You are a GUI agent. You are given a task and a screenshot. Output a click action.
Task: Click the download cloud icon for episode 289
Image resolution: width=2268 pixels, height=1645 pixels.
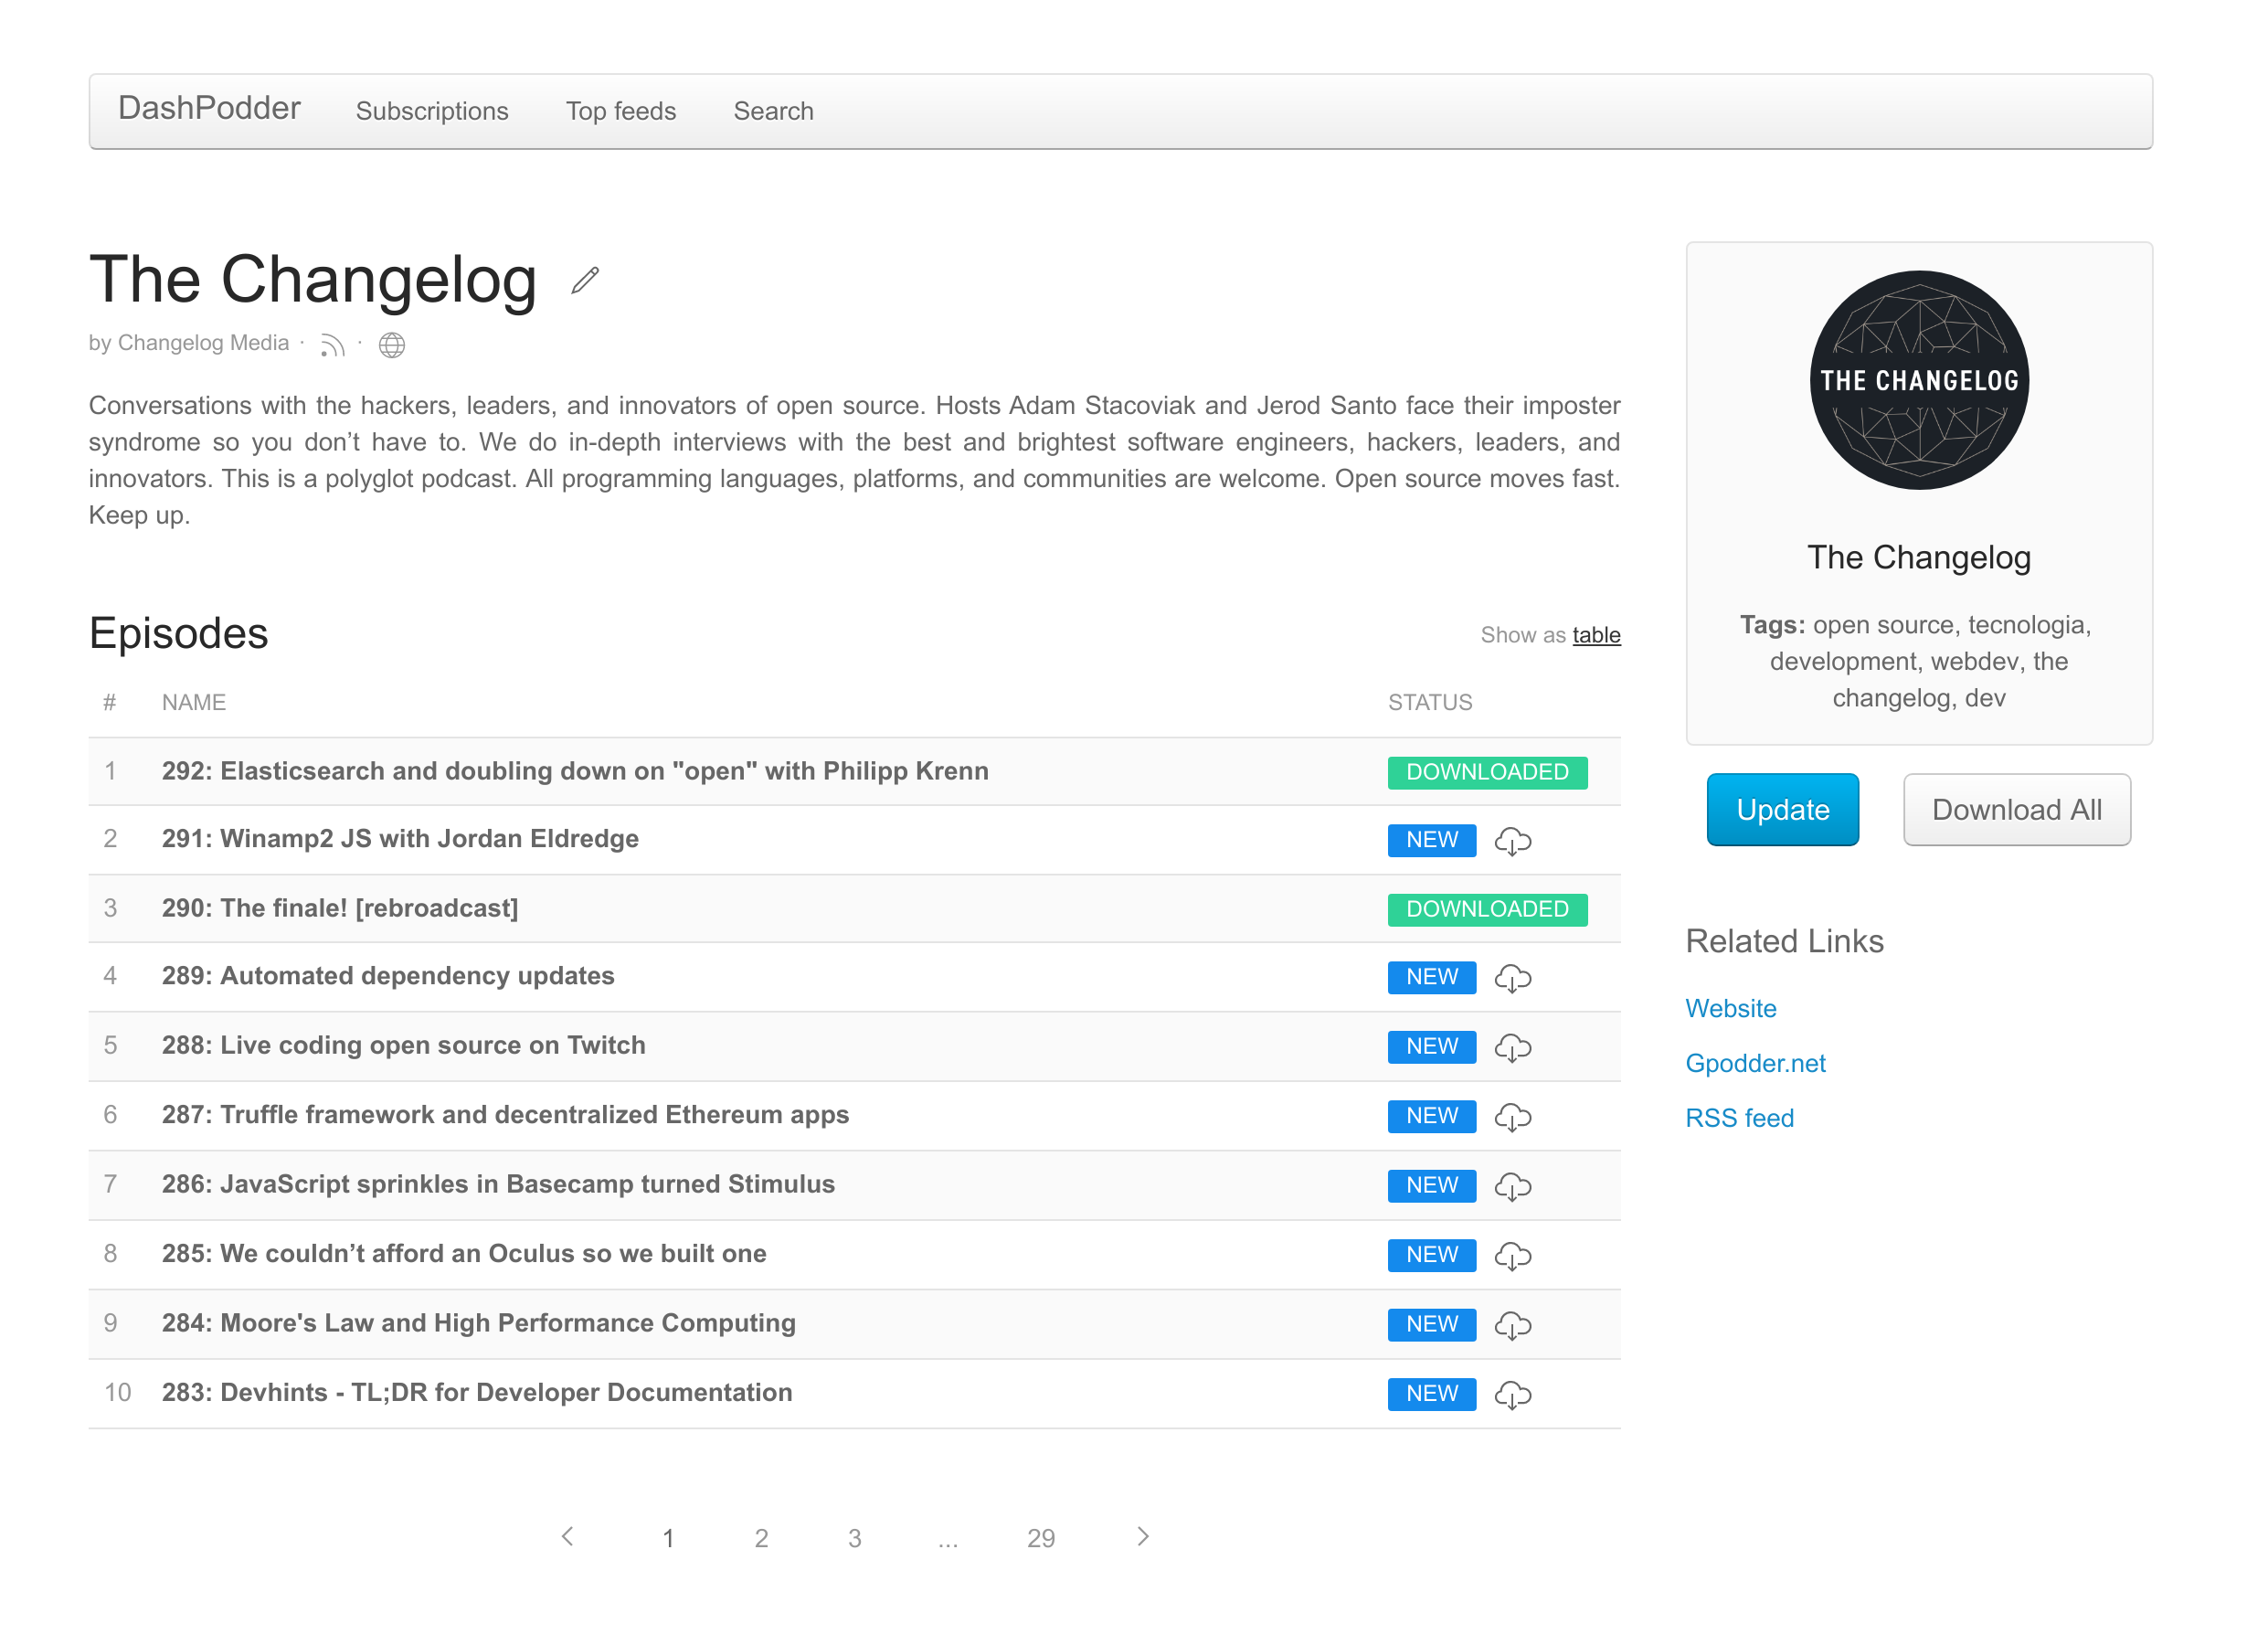(x=1510, y=978)
